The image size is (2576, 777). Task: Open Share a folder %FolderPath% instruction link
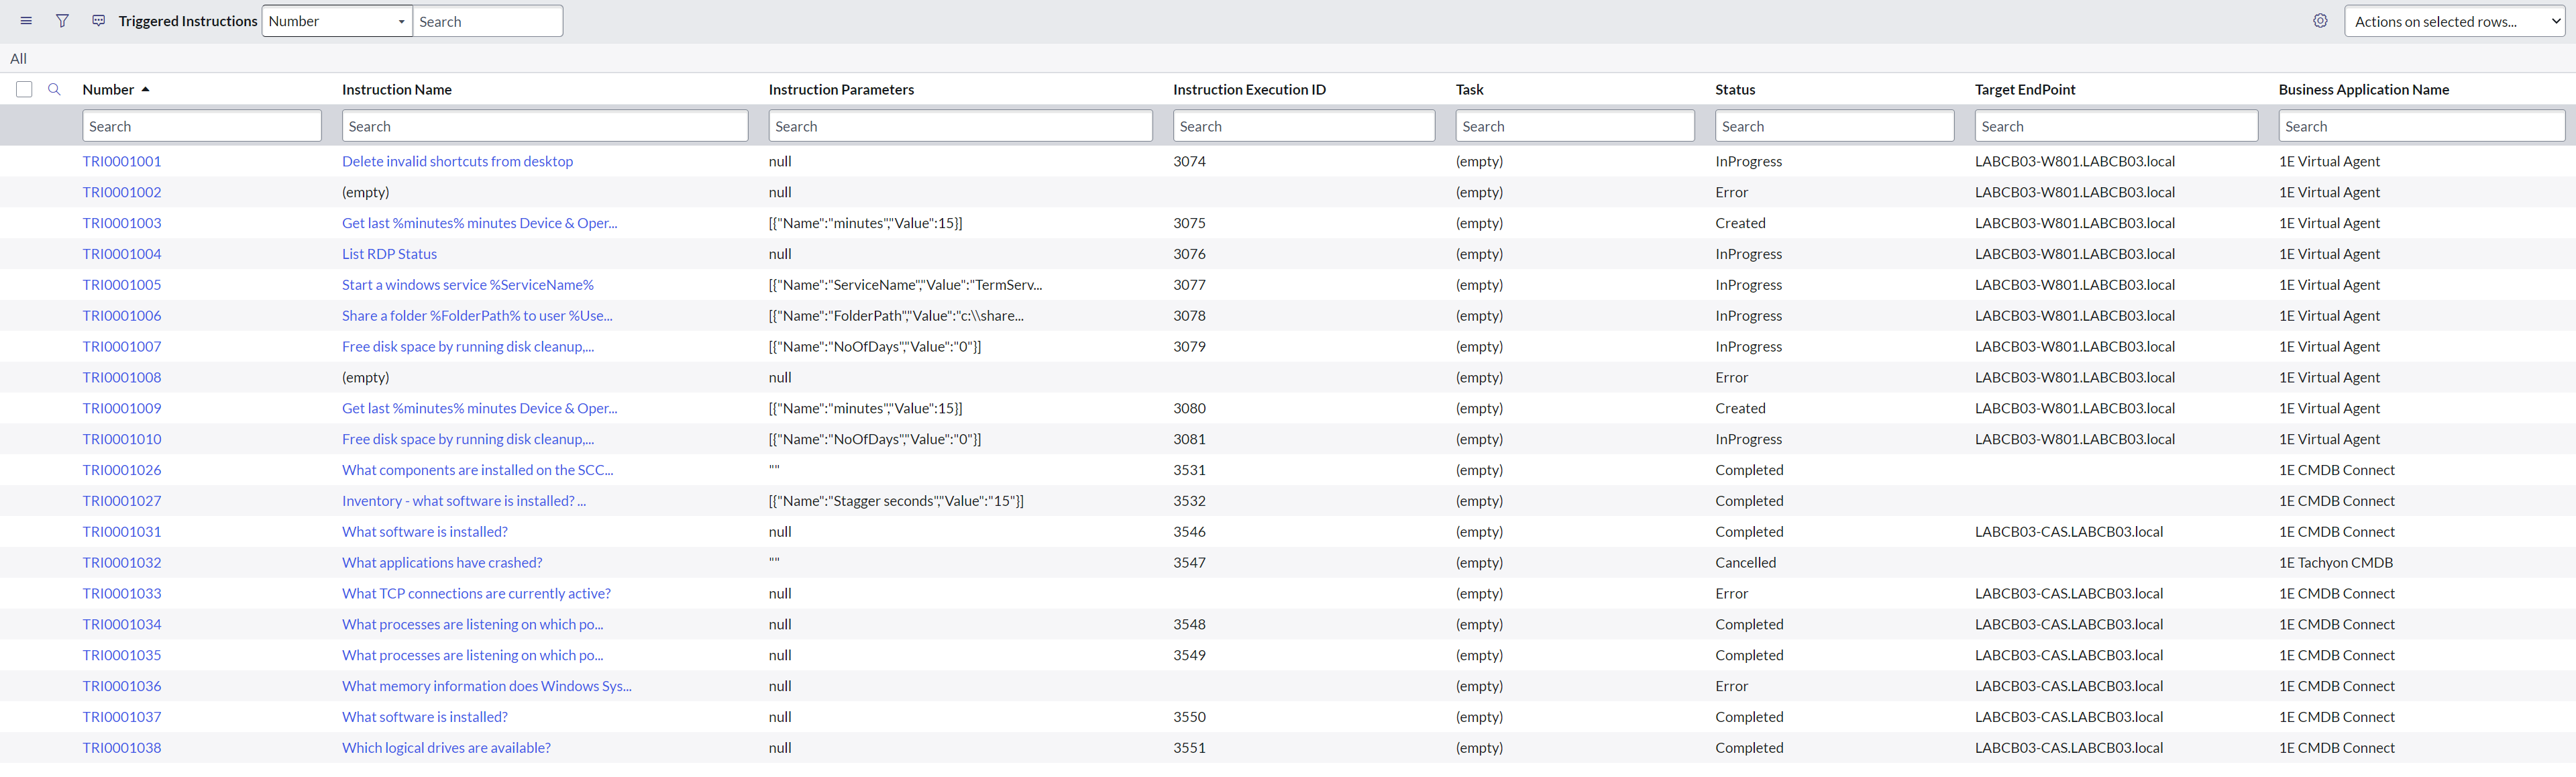click(x=477, y=316)
